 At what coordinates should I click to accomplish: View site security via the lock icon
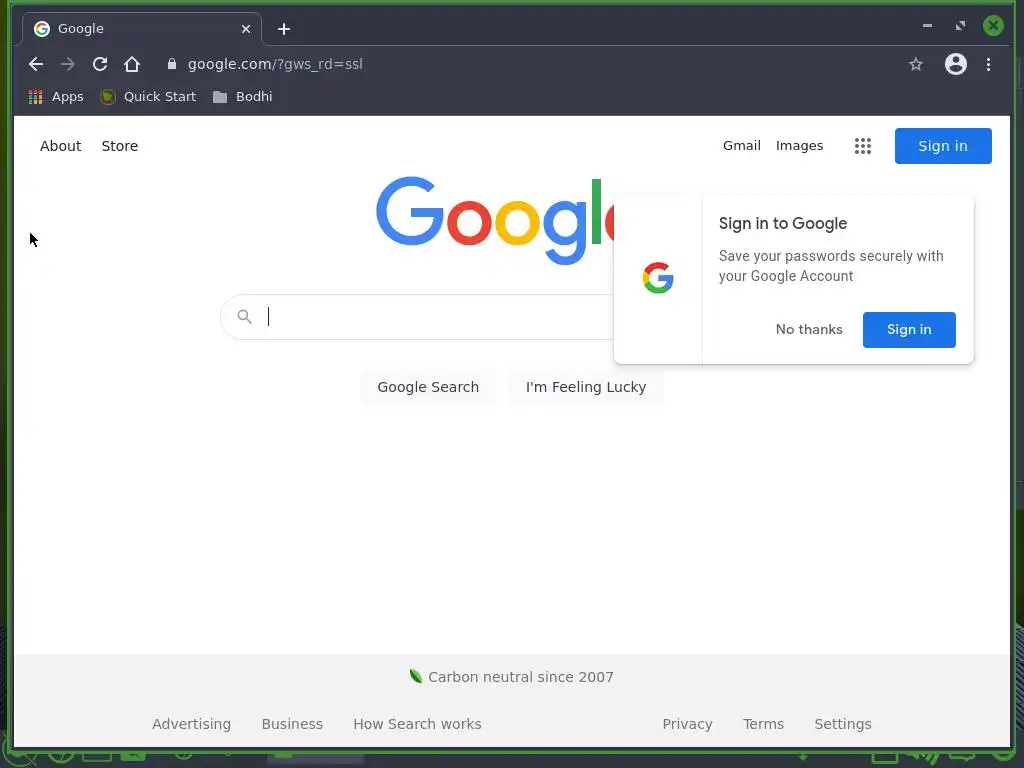172,64
